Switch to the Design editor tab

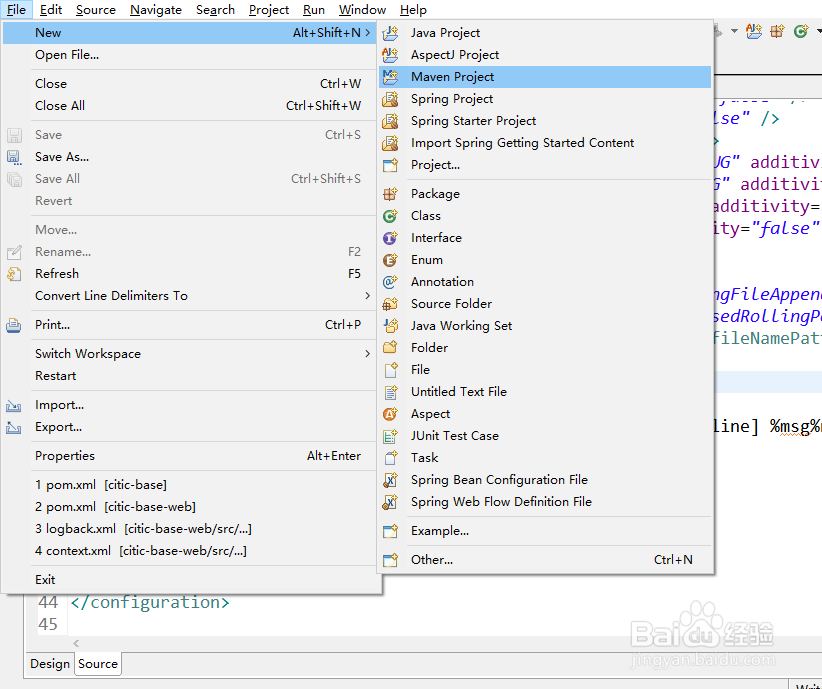coord(50,664)
